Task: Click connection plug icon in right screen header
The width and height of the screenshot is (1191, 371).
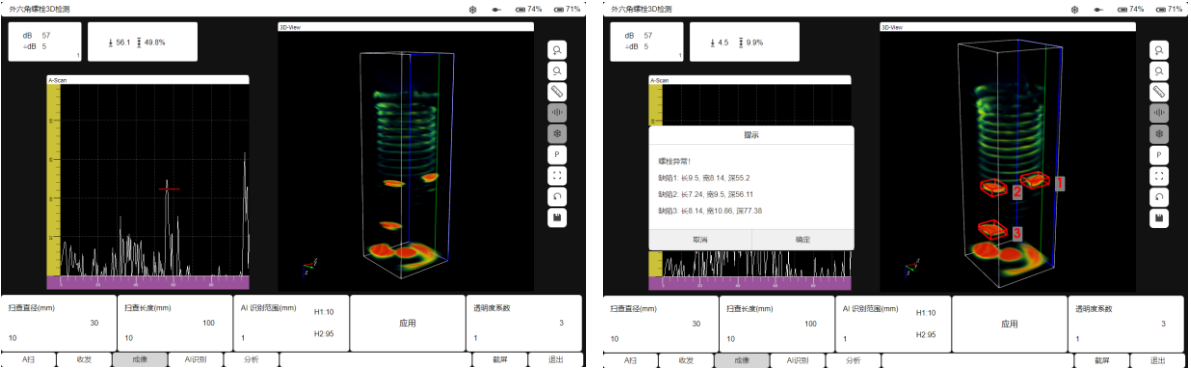Action: tap(1098, 9)
